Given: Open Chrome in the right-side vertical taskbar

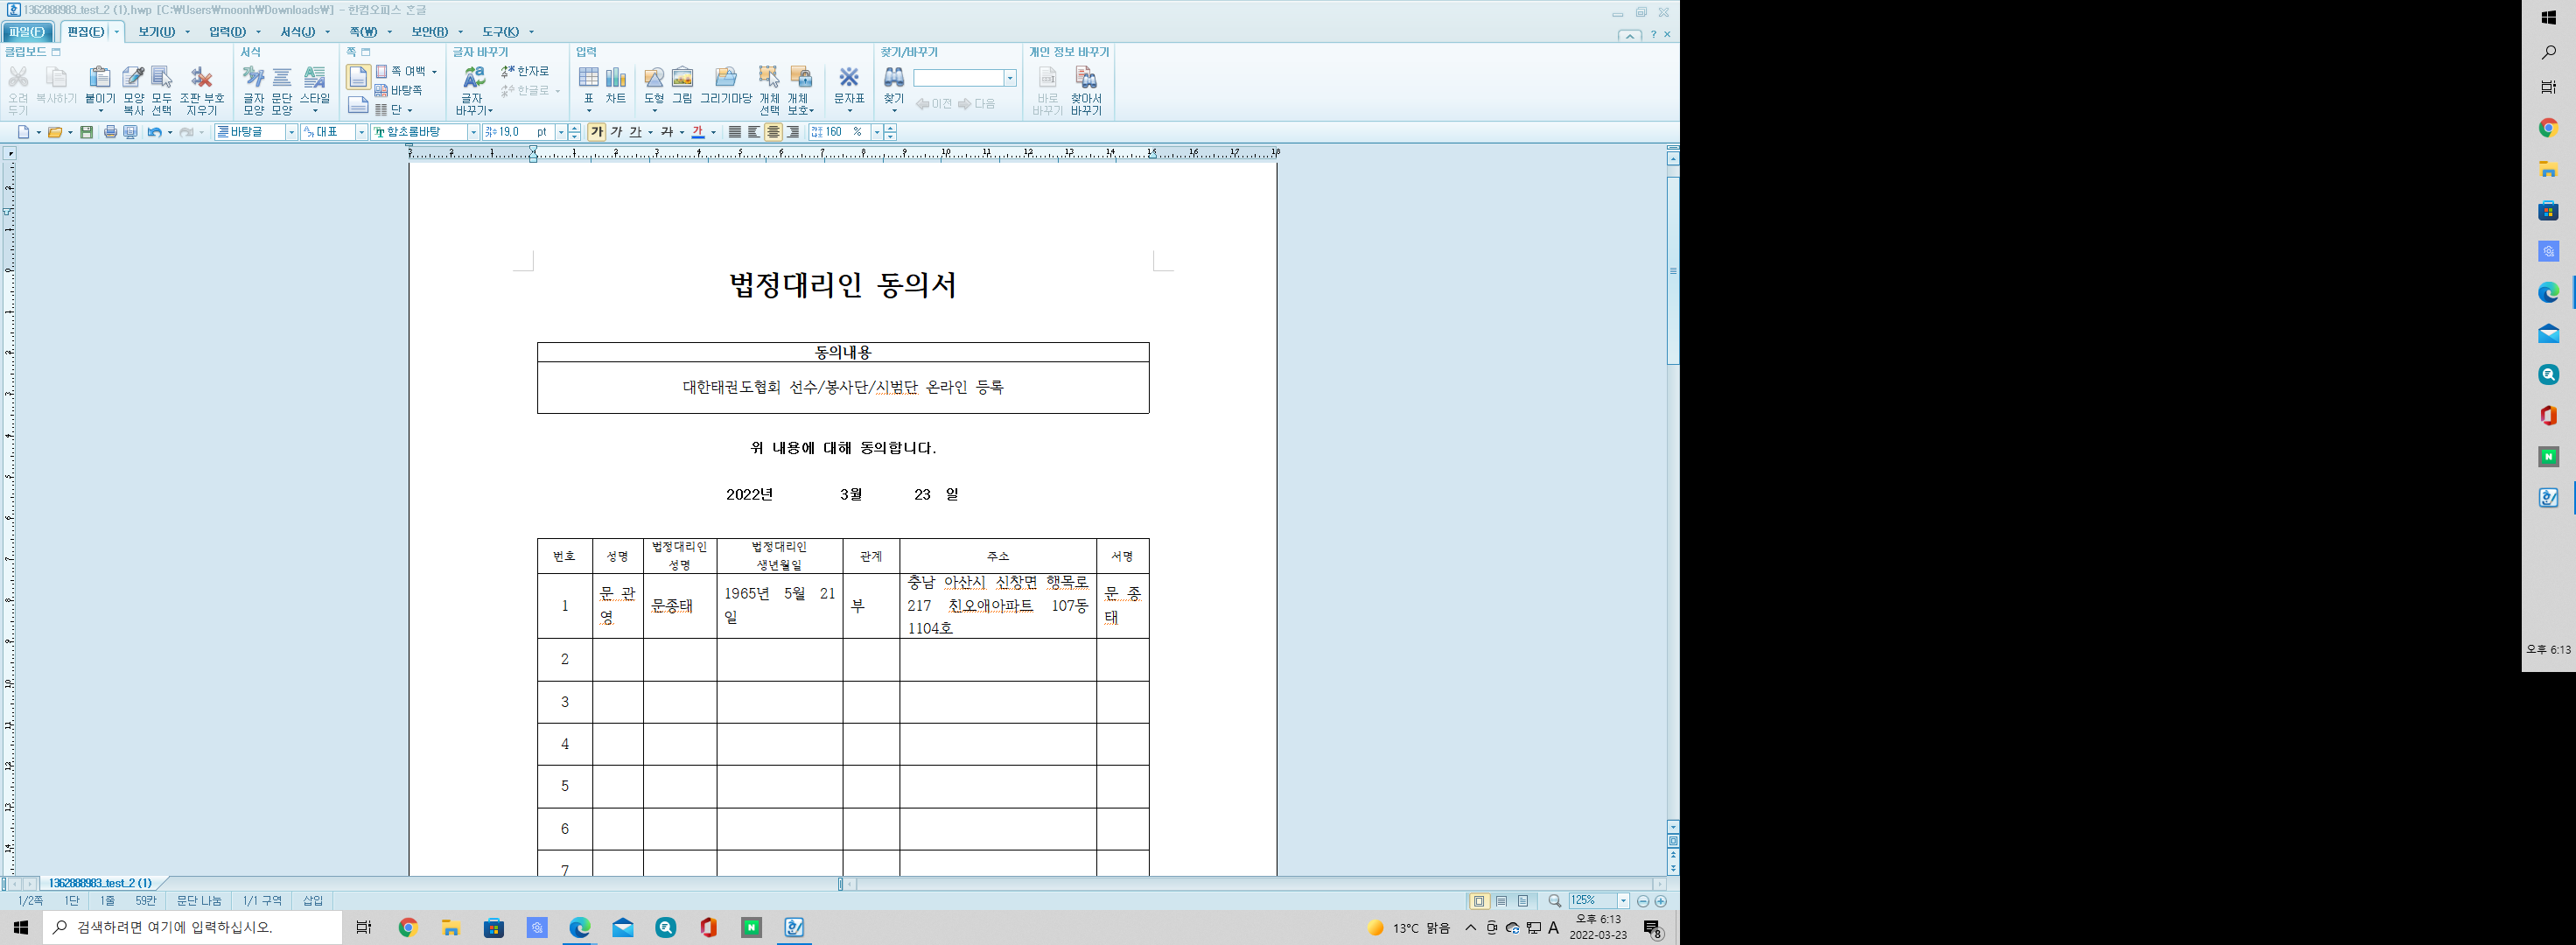Looking at the screenshot, I should [2548, 128].
